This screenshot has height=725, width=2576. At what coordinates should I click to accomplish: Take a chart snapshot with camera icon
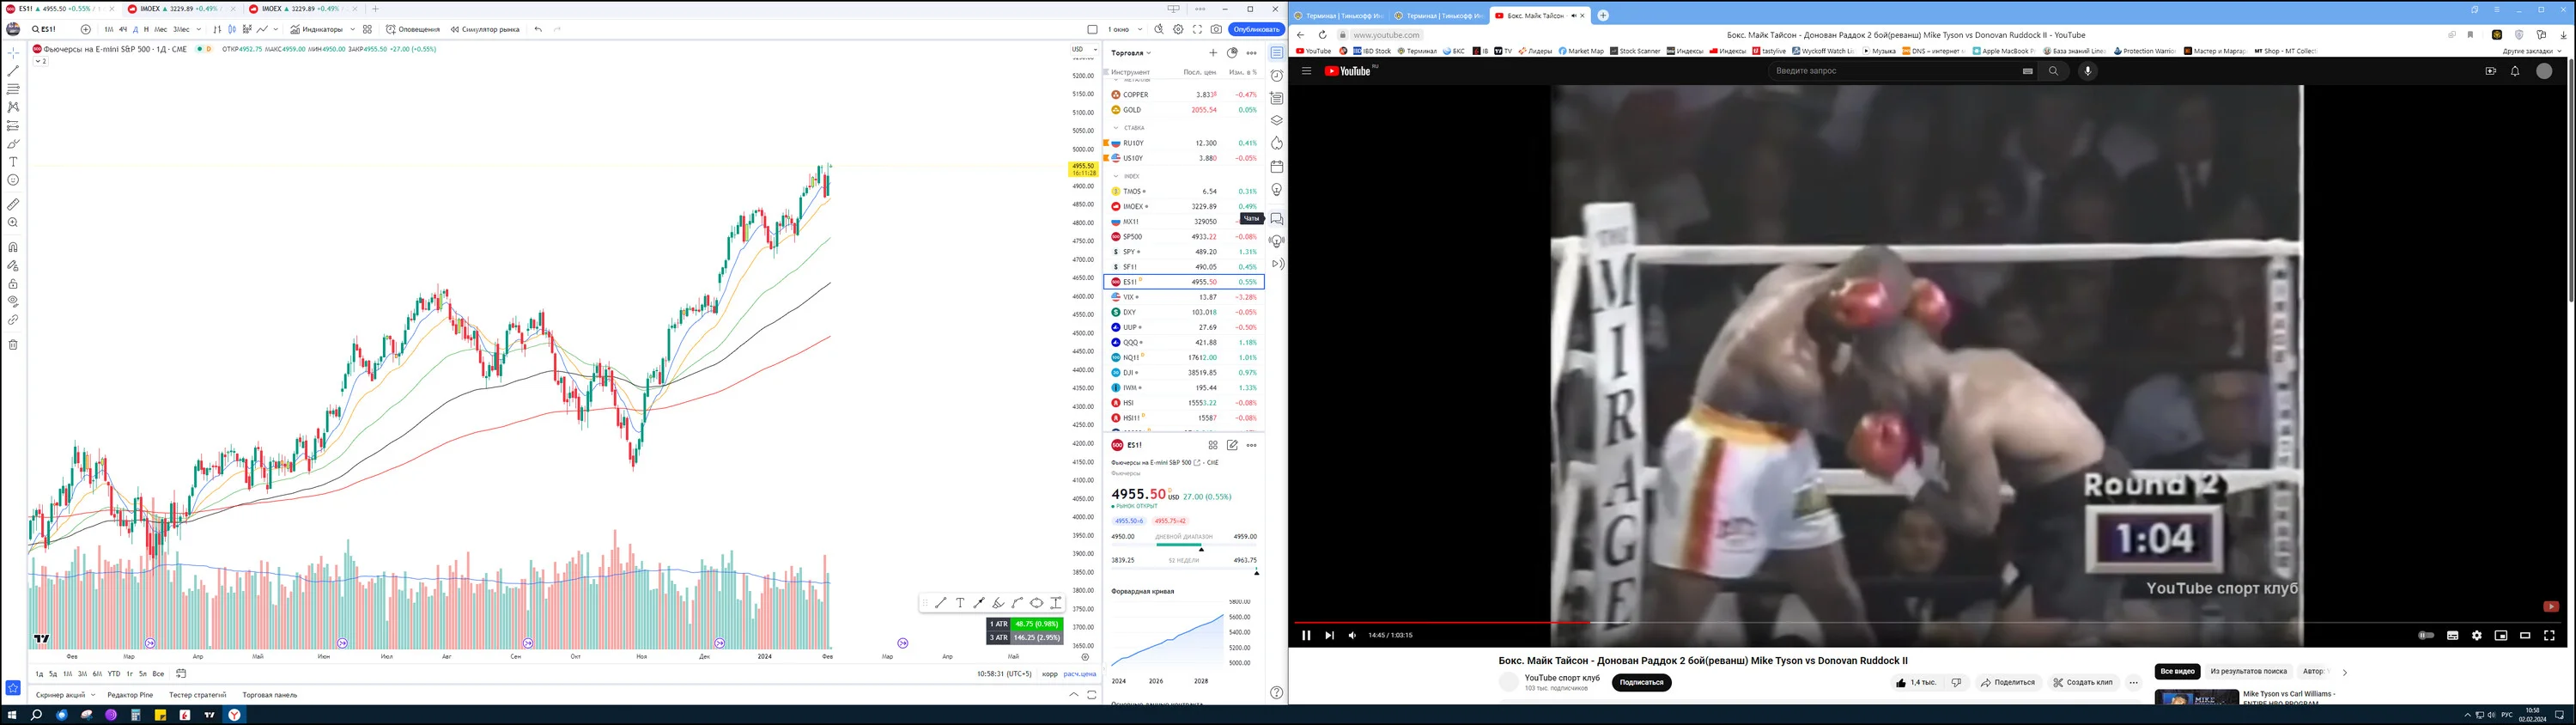pos(1216,30)
